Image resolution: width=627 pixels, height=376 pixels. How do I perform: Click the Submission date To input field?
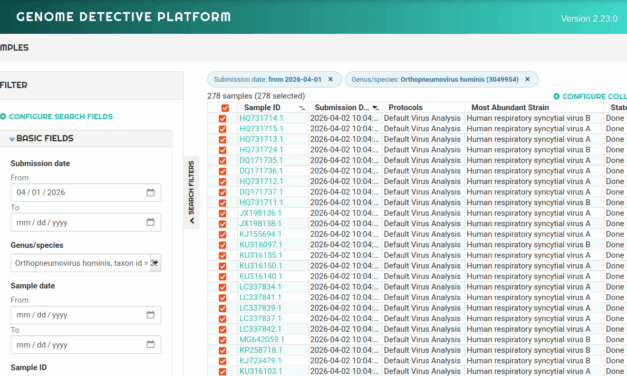(86, 222)
